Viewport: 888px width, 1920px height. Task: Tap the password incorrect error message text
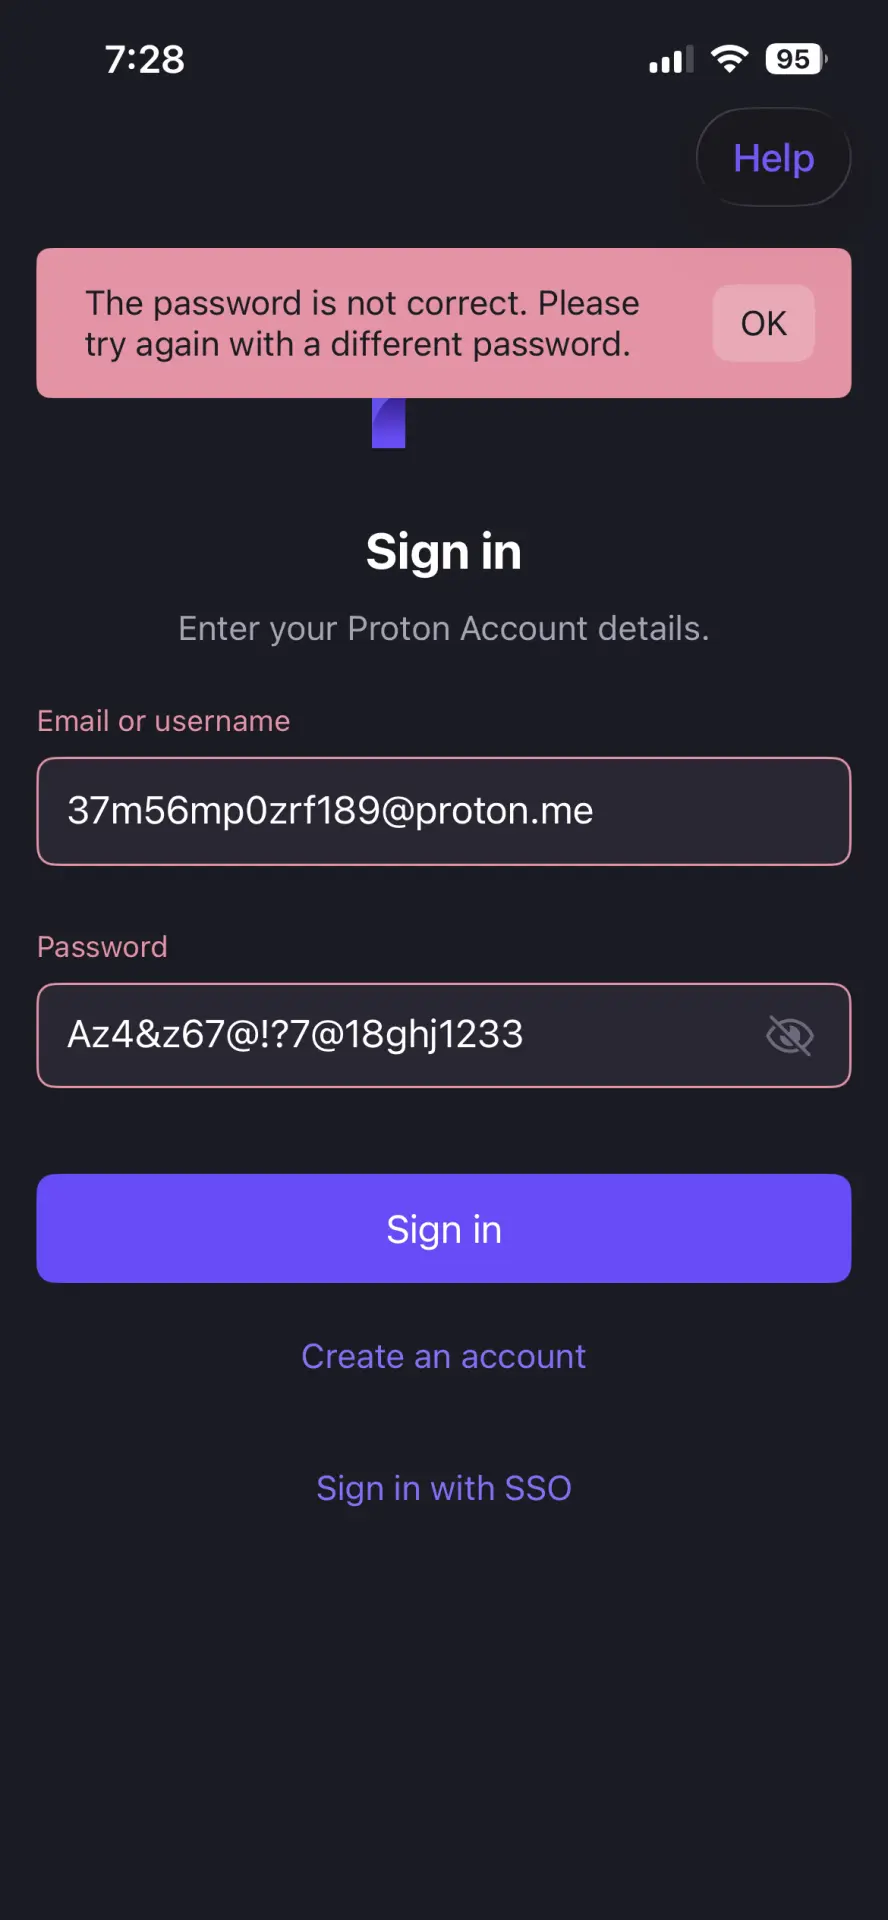pyautogui.click(x=362, y=323)
